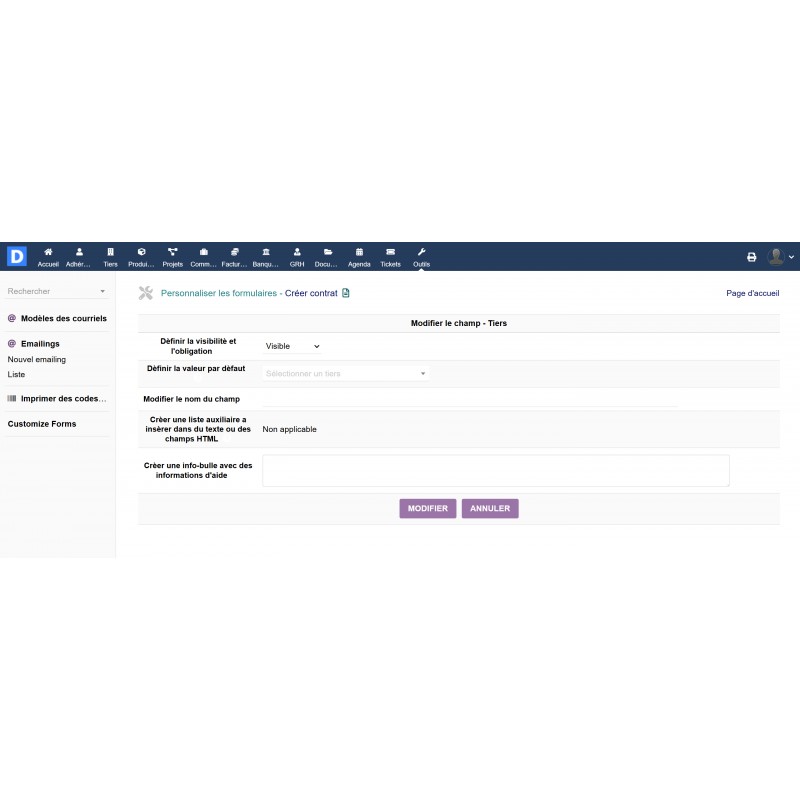The width and height of the screenshot is (800, 800).
Task: Click the print icon at top right
Action: point(753,256)
